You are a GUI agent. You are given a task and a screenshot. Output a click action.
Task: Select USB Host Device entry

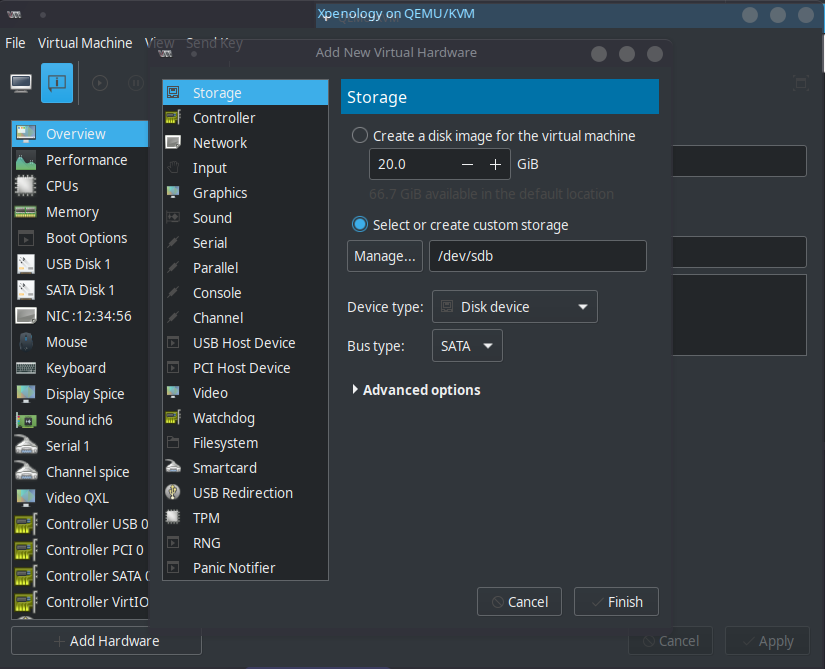click(x=245, y=343)
